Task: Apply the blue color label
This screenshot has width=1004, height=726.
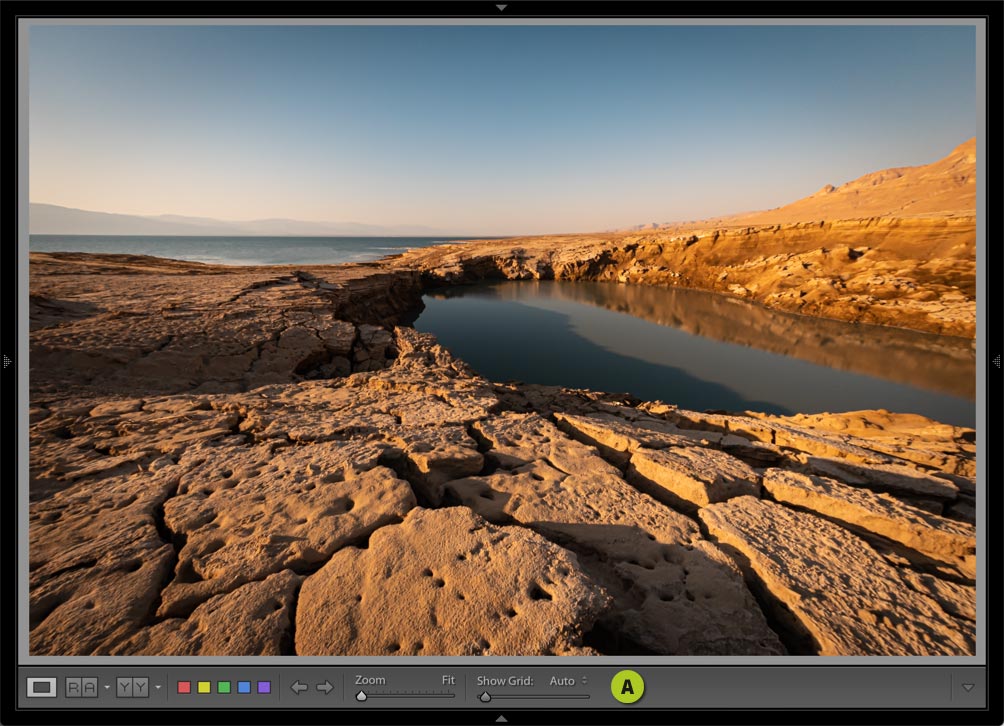Action: pos(244,688)
